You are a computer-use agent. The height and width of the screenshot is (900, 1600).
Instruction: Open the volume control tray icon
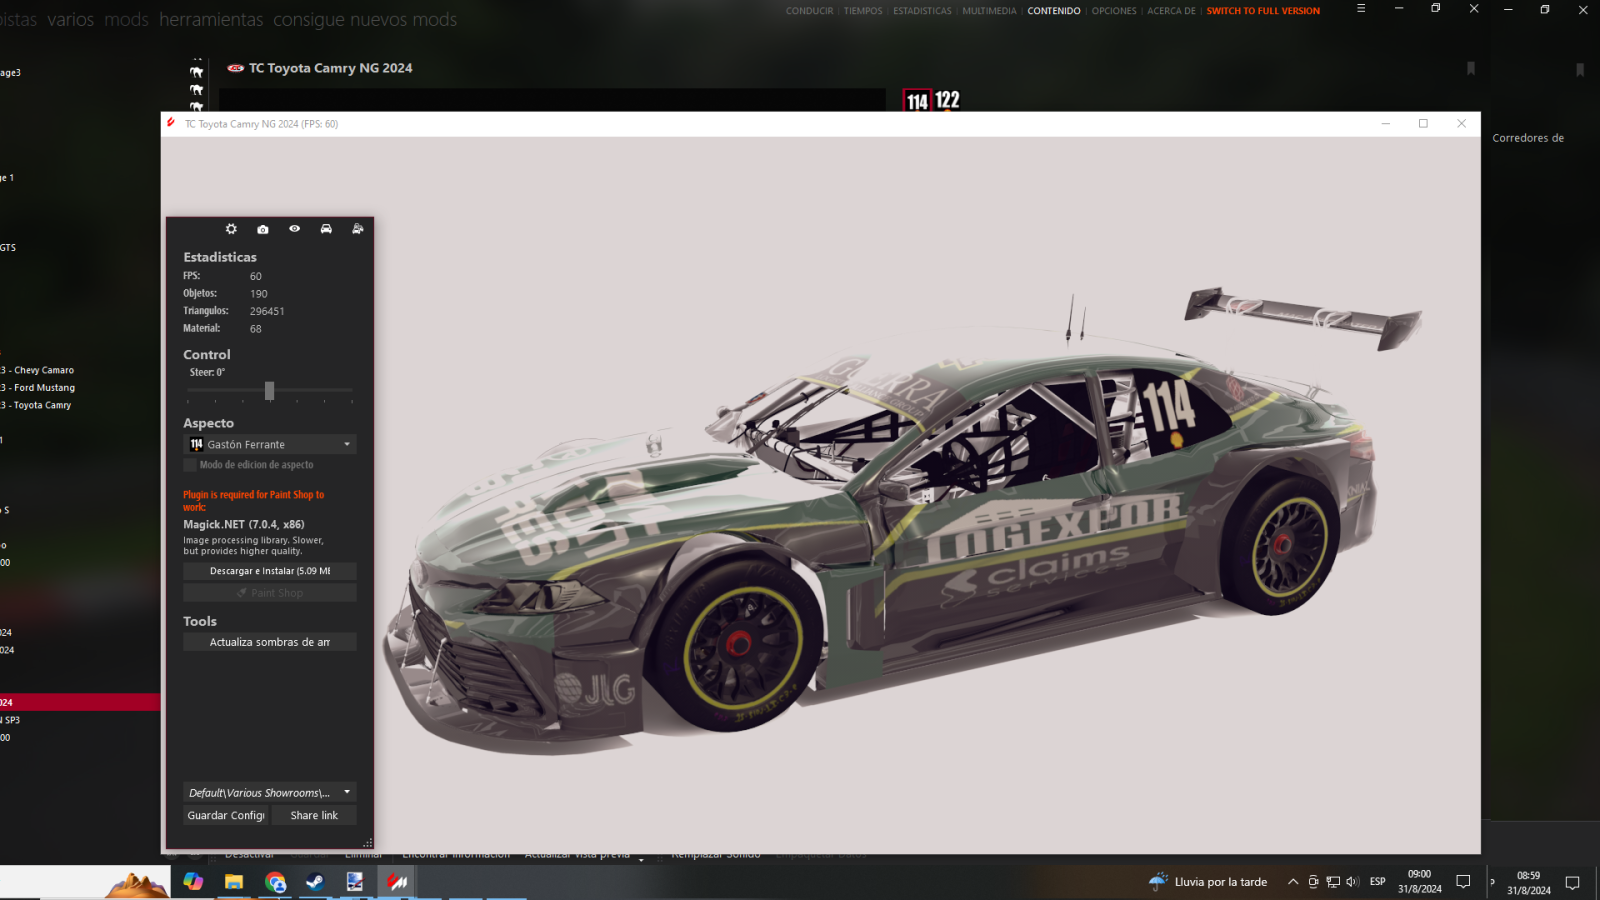tap(1353, 881)
